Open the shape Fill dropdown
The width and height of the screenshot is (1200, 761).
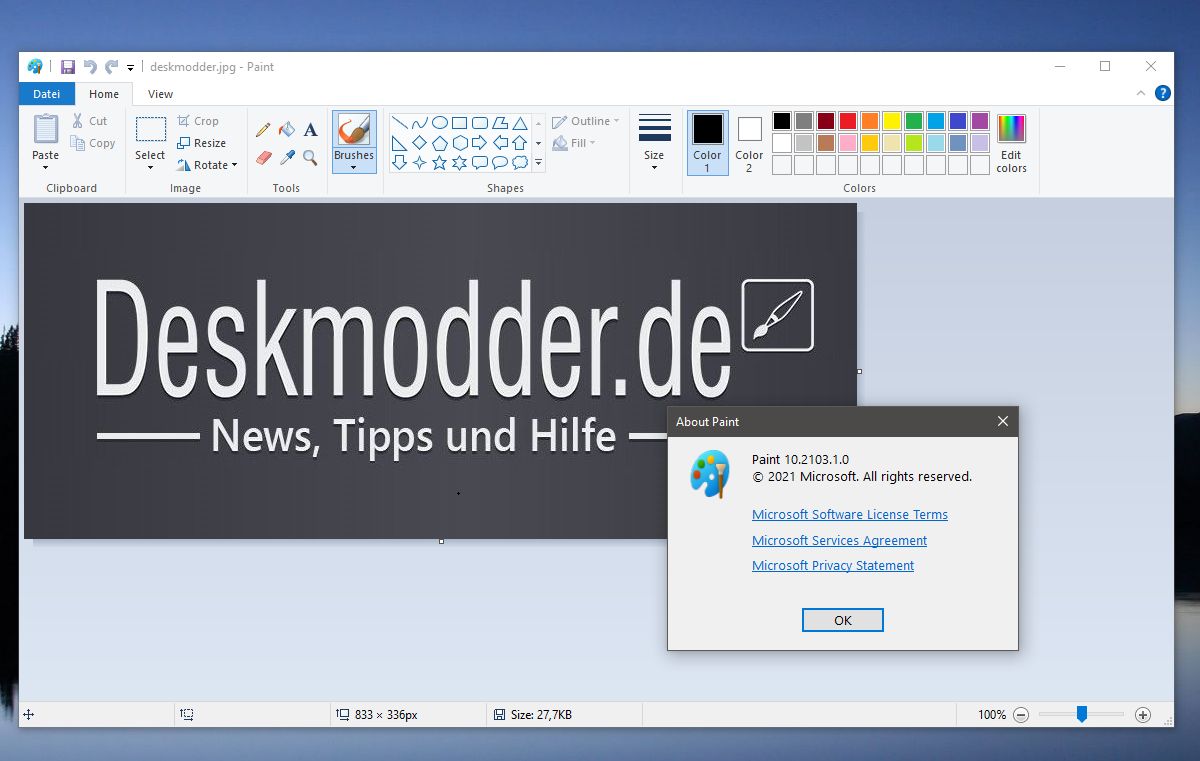[574, 143]
